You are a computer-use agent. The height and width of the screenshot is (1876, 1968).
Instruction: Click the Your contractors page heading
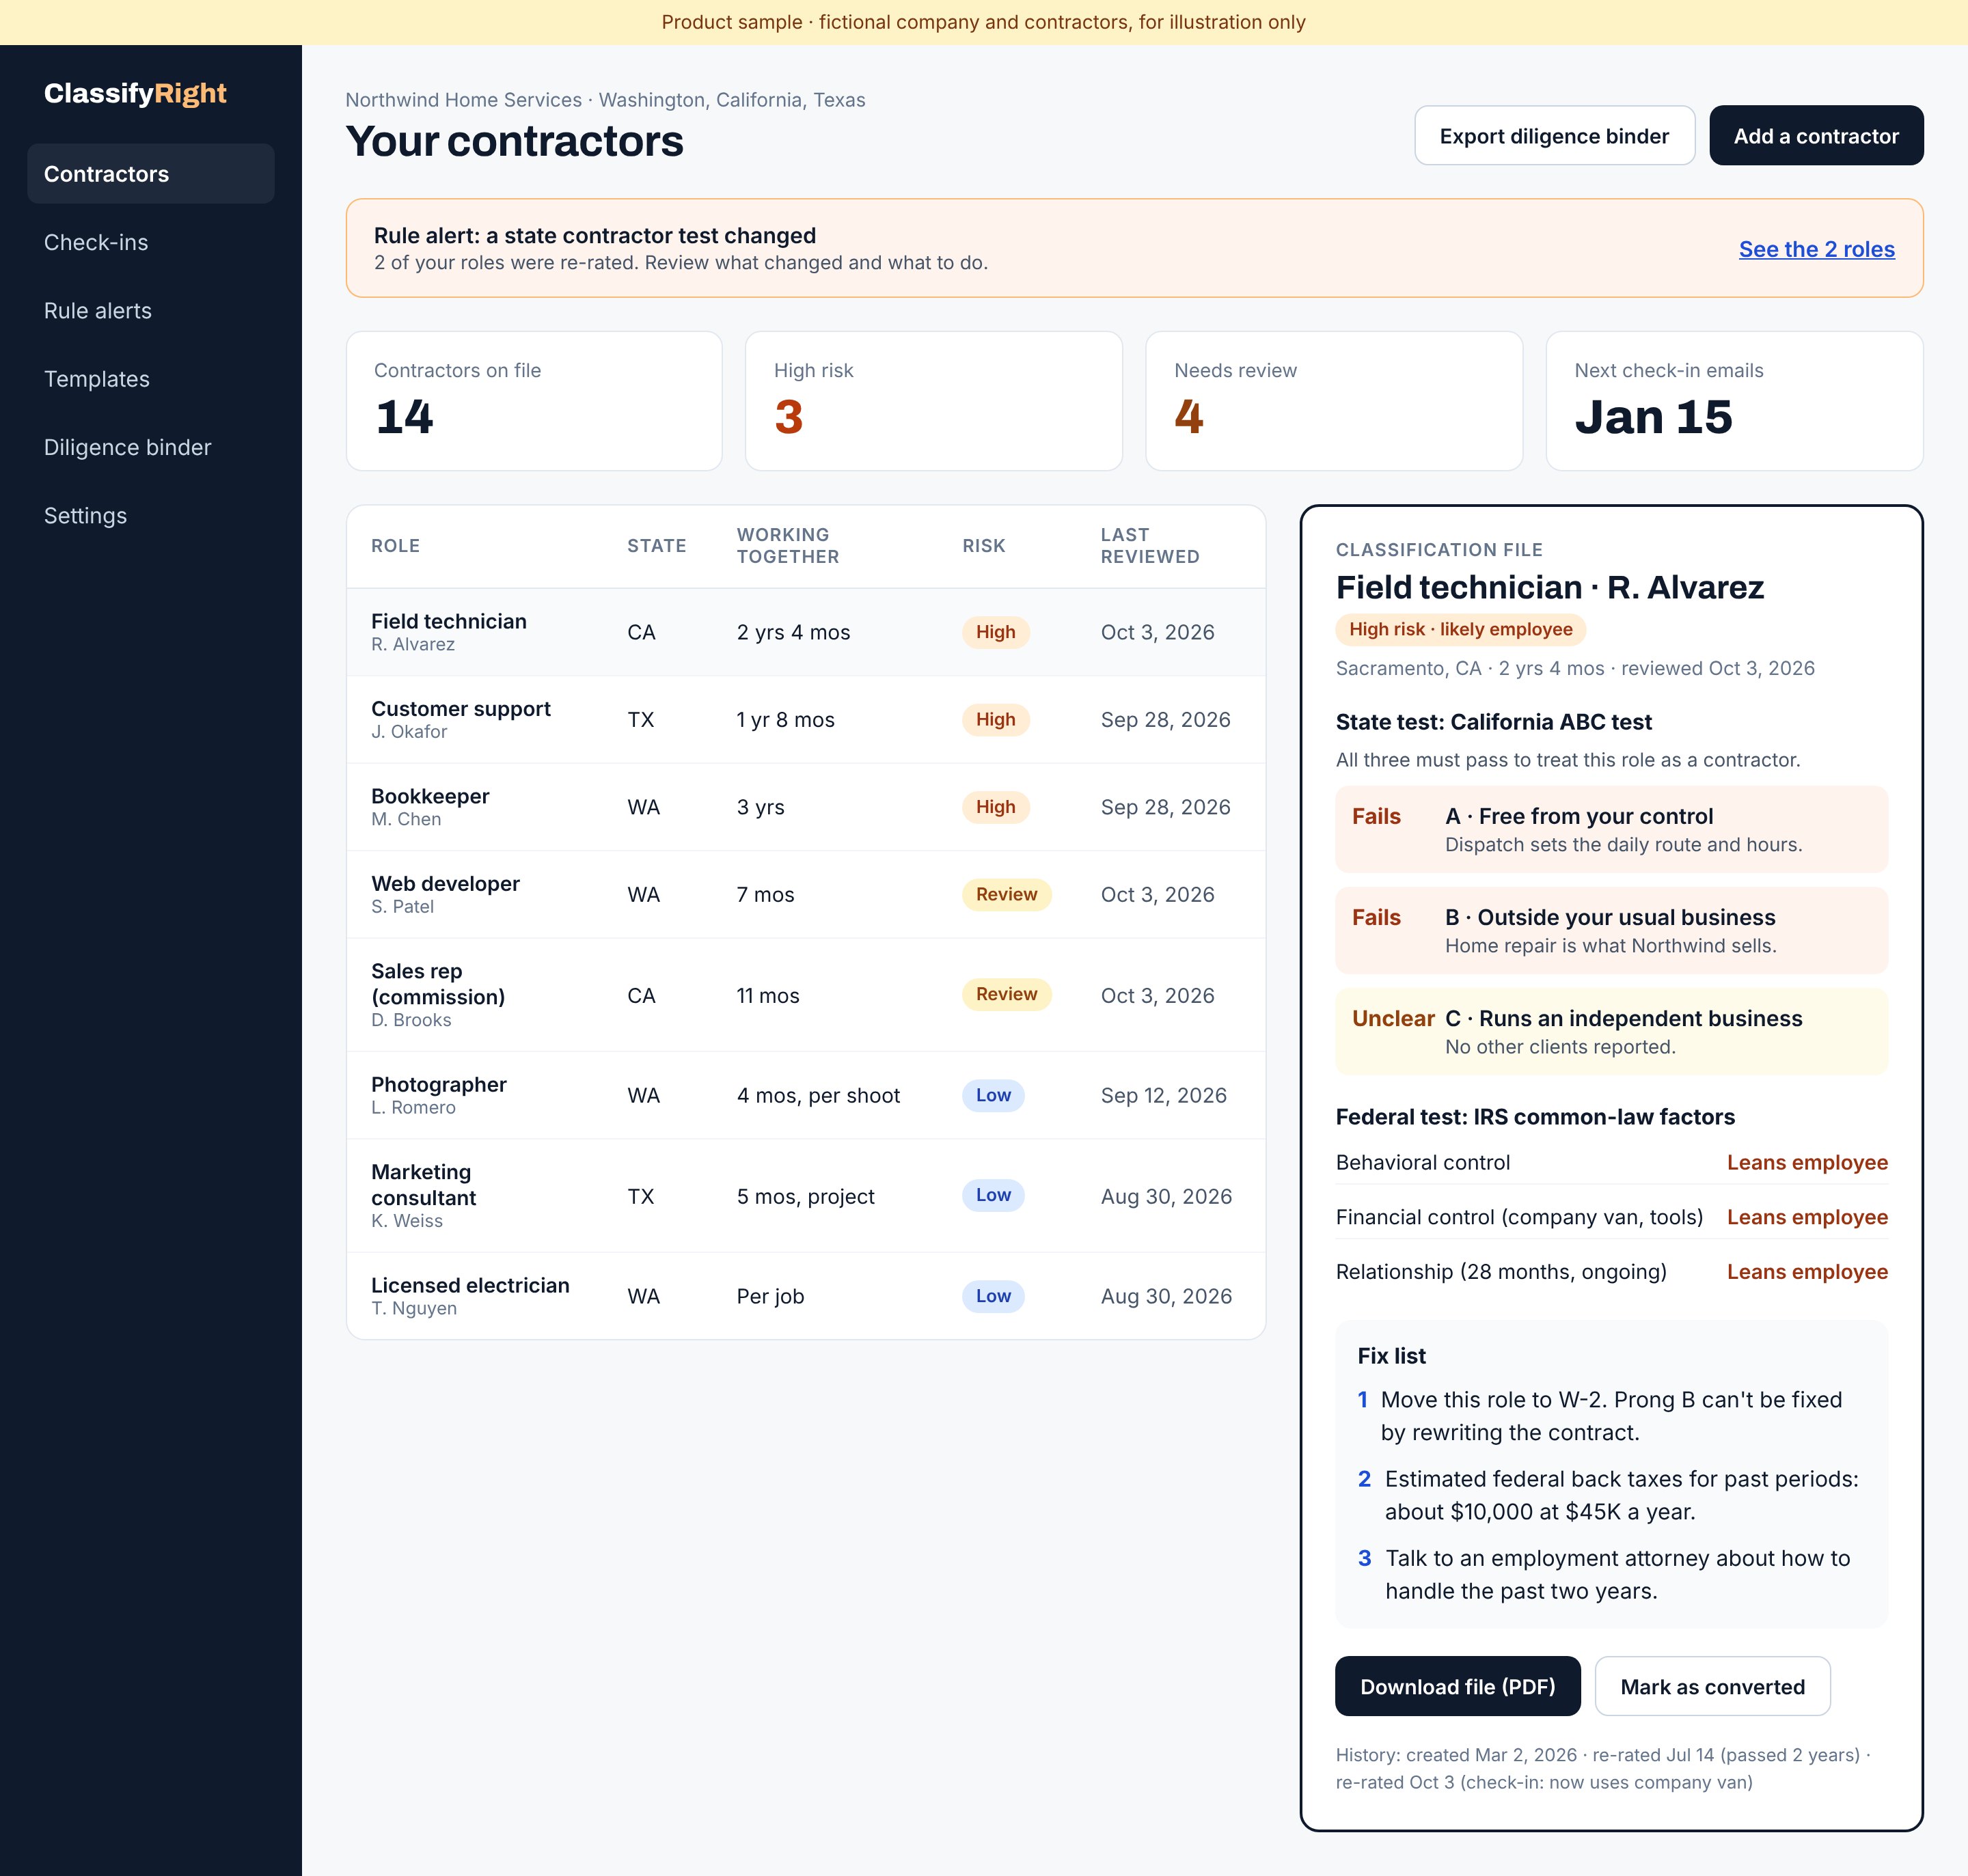coord(514,141)
